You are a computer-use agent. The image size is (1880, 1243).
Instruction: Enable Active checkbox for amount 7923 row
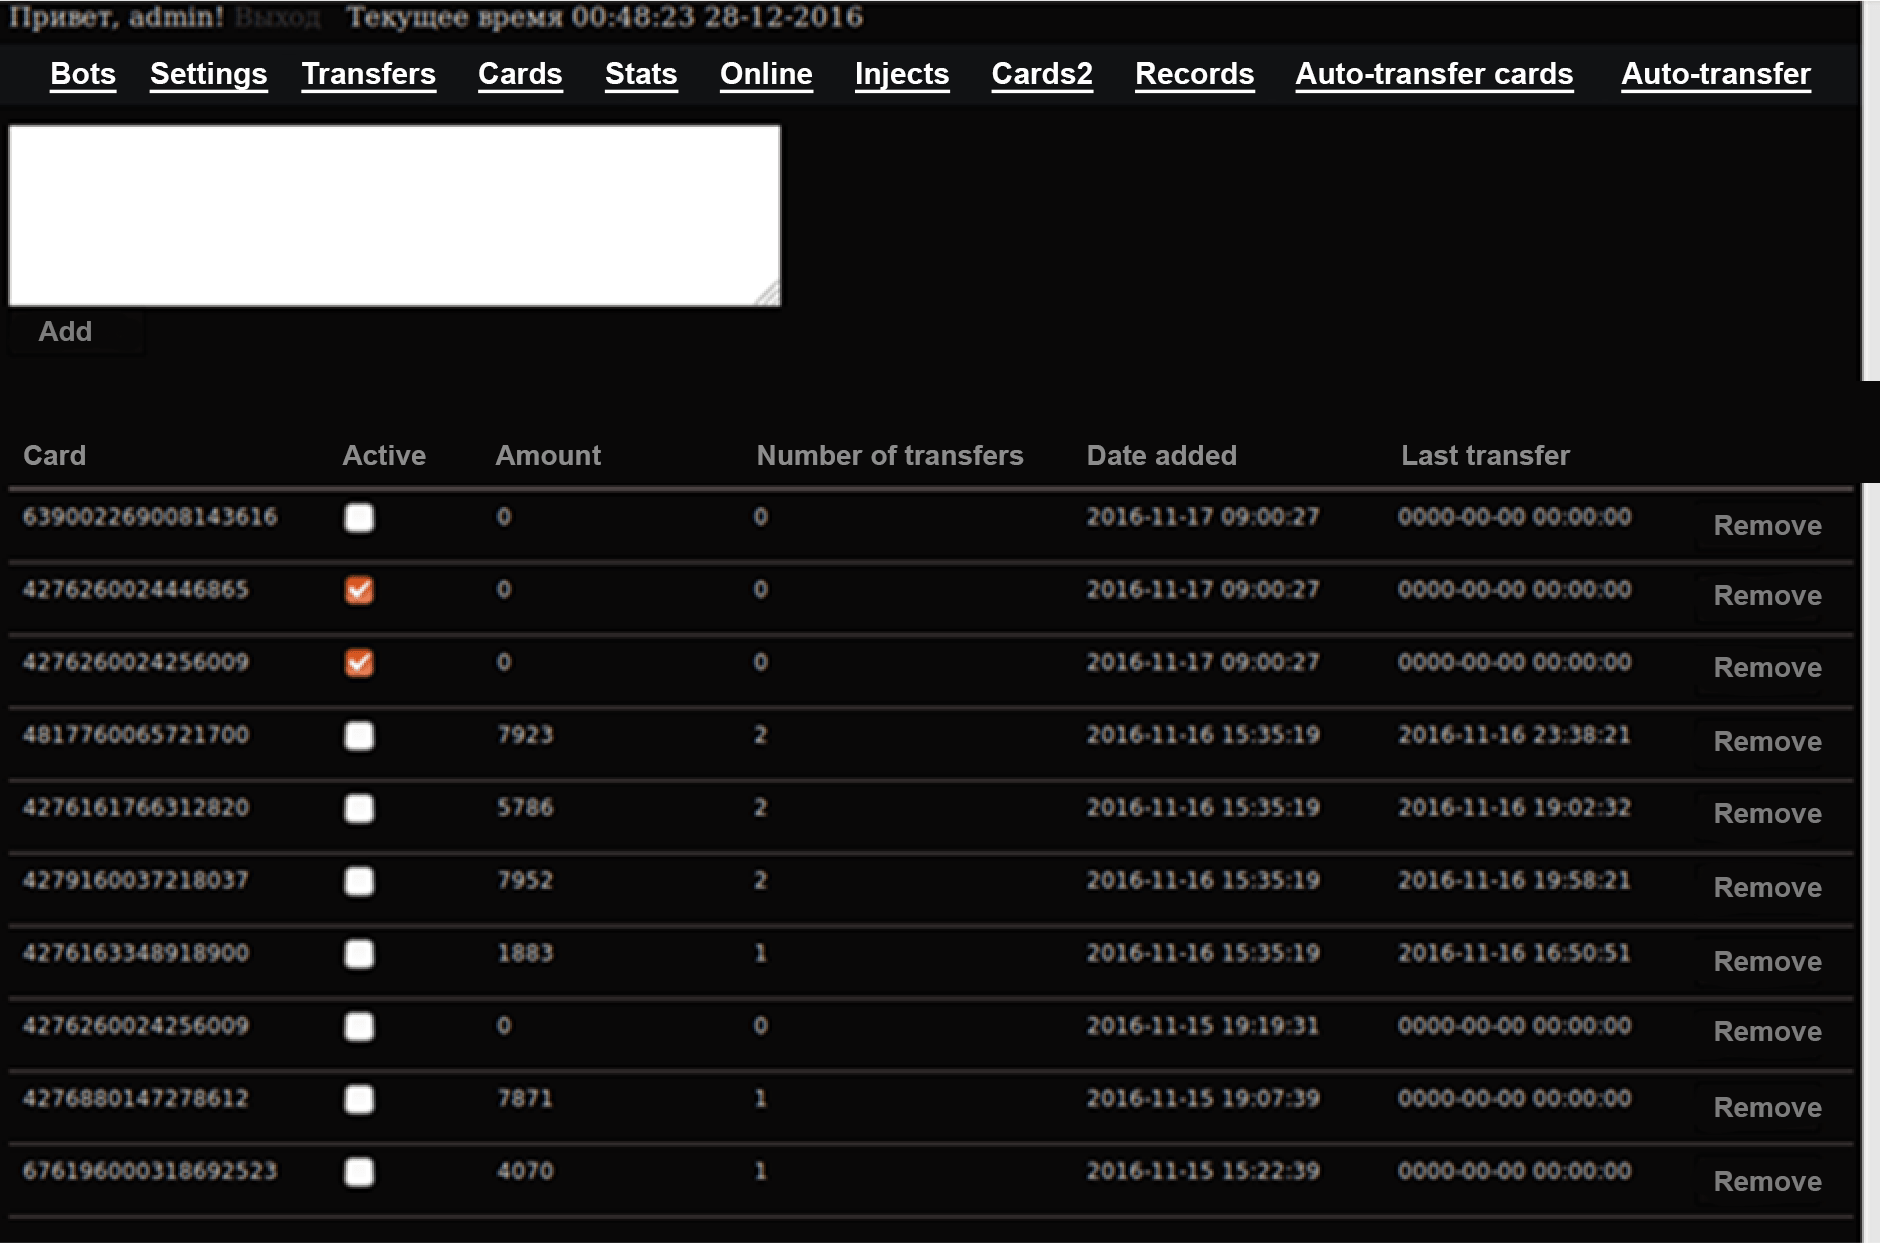(359, 736)
